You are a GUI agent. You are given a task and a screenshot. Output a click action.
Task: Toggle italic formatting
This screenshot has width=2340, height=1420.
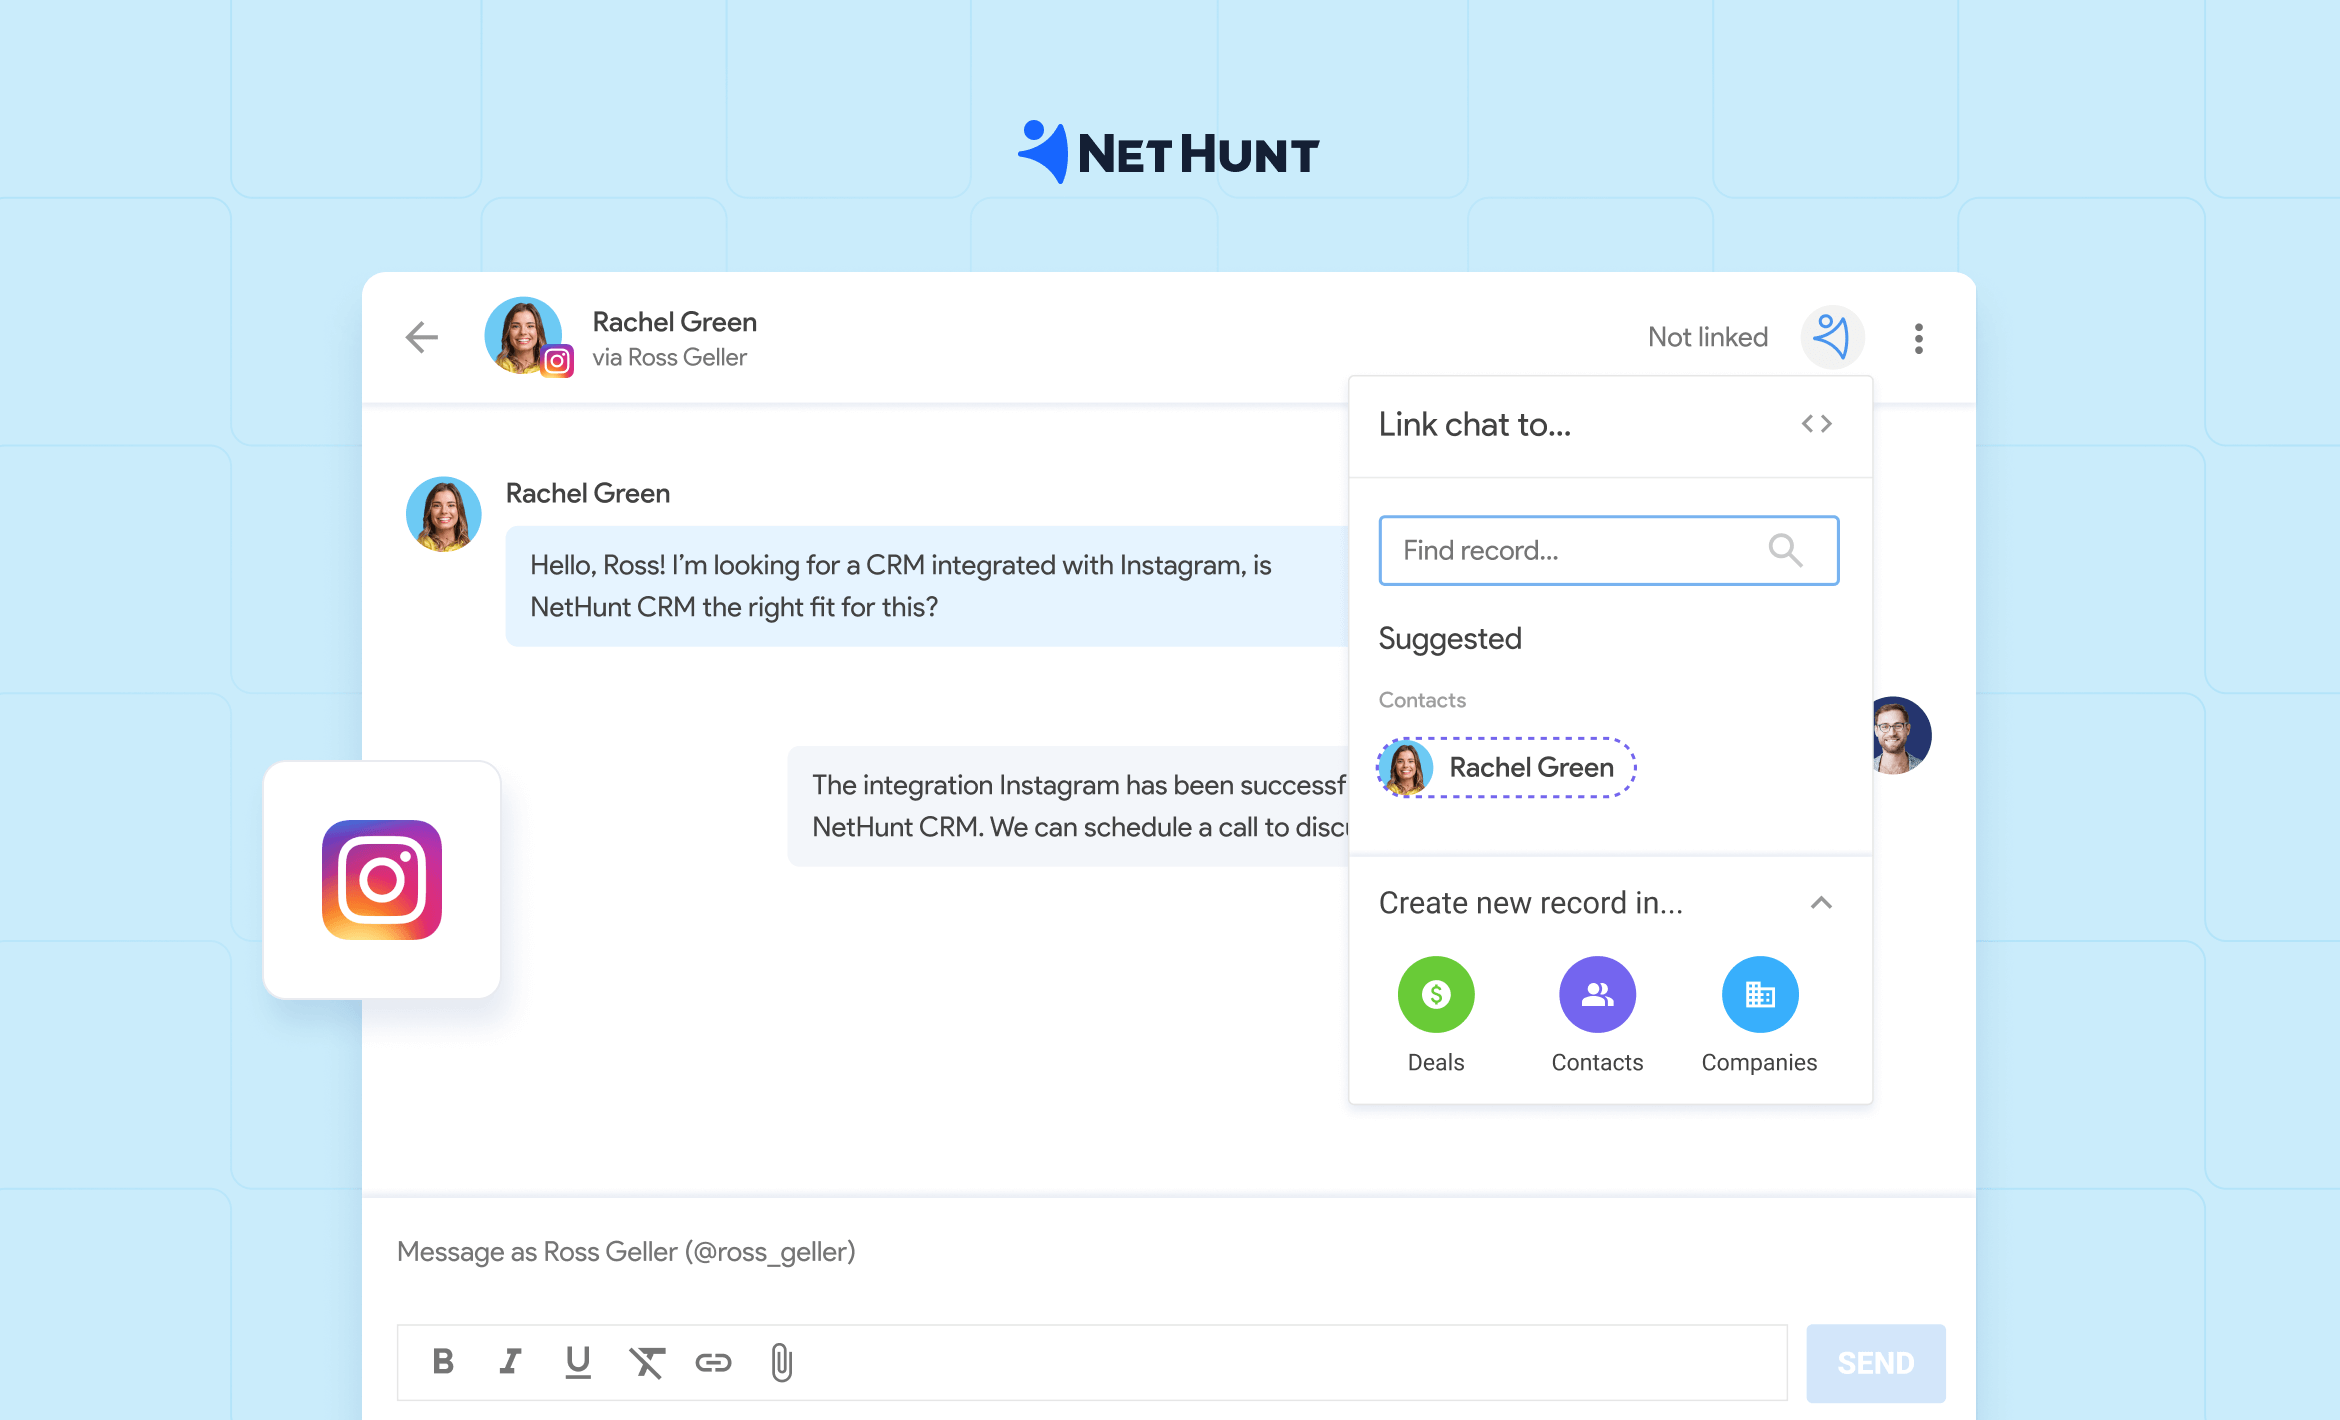tap(510, 1362)
